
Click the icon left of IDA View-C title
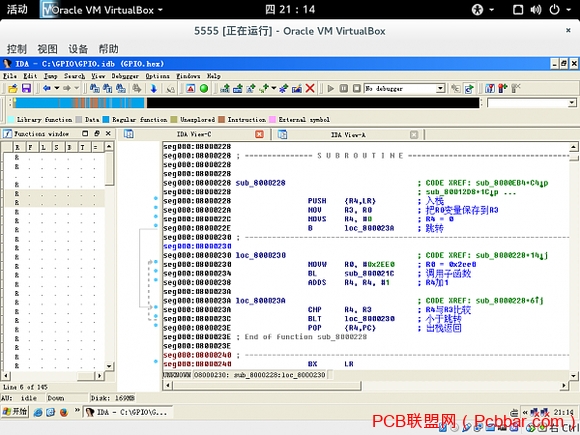(129, 134)
